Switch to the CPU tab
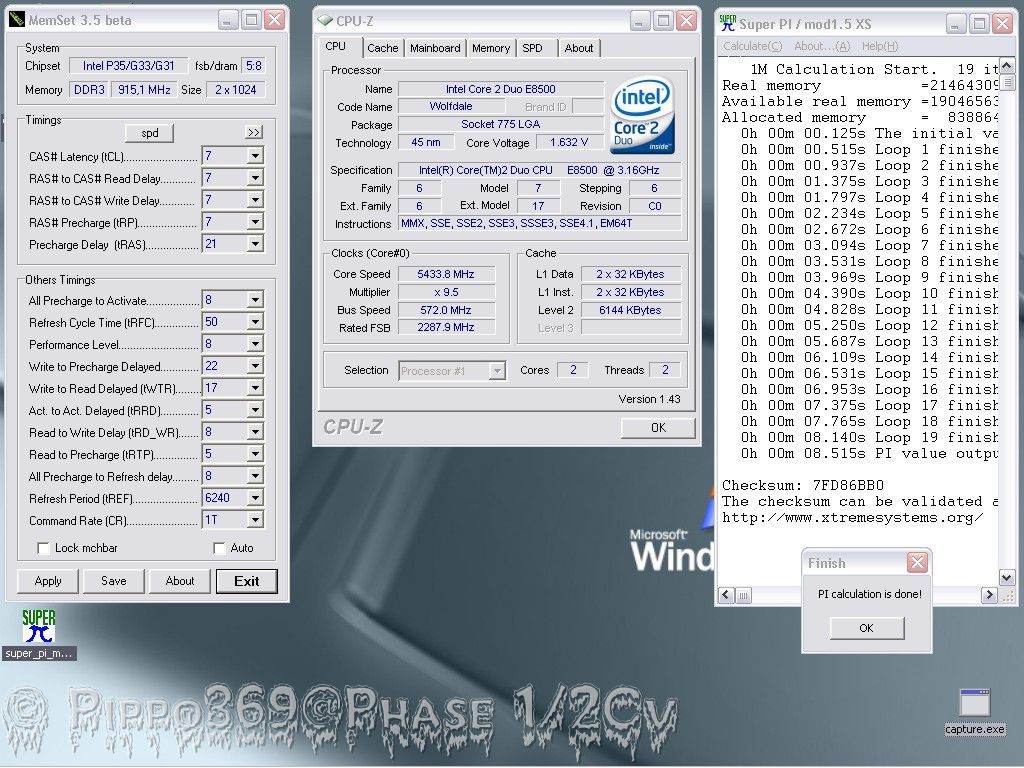The image size is (1024, 768). point(336,47)
